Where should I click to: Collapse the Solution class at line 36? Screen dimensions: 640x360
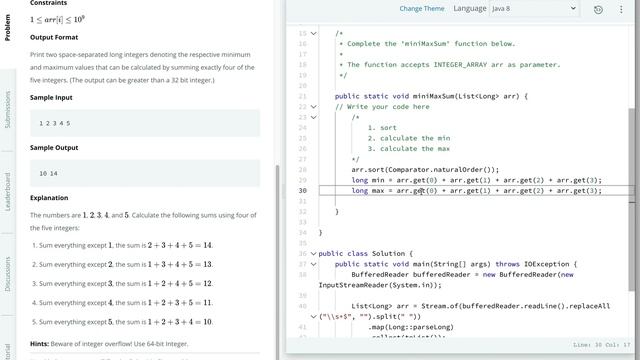pos(313,254)
